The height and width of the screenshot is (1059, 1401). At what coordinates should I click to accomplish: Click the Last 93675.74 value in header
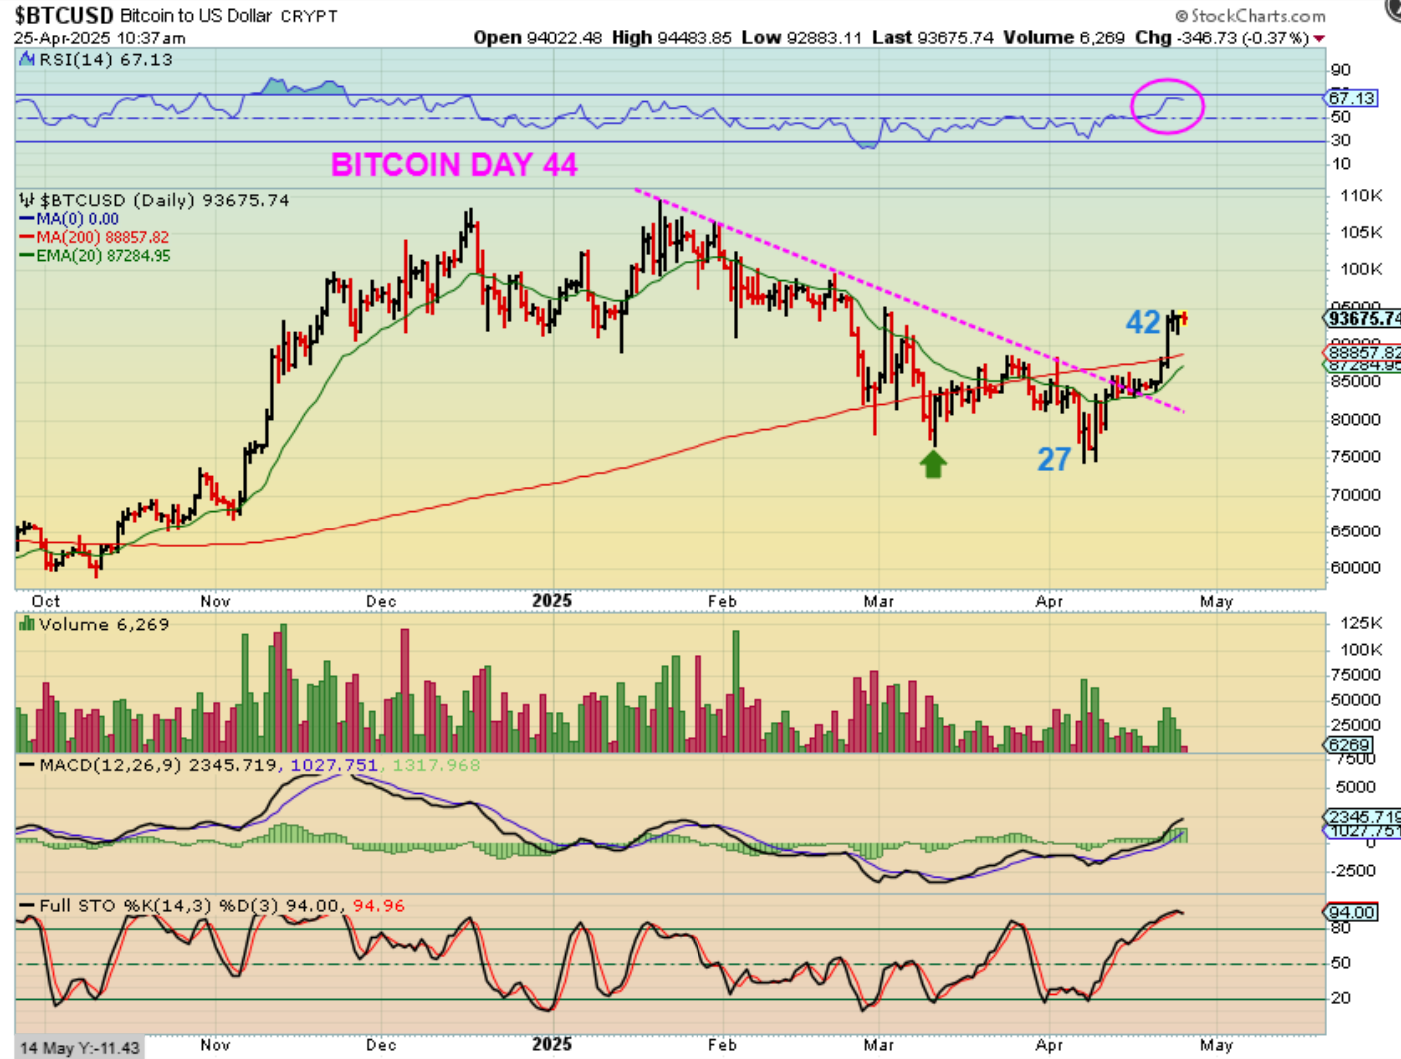(933, 38)
